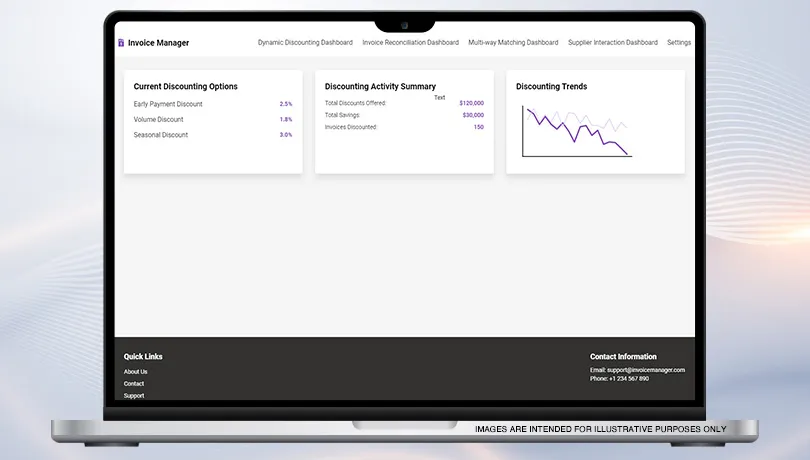Click the Invoices Discounted count of 150
The width and height of the screenshot is (810, 460).
pyautogui.click(x=478, y=127)
